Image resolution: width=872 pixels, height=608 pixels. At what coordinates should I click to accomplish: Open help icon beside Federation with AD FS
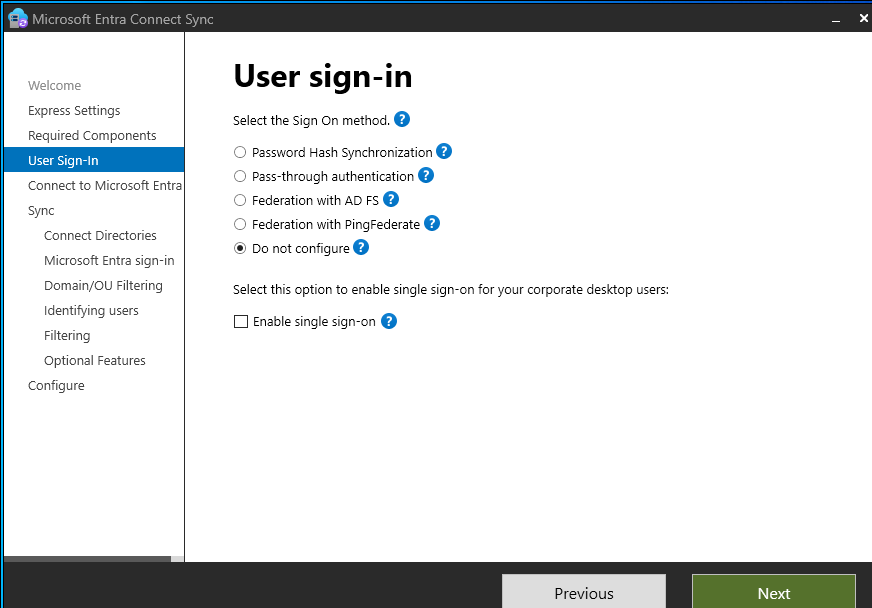[391, 199]
